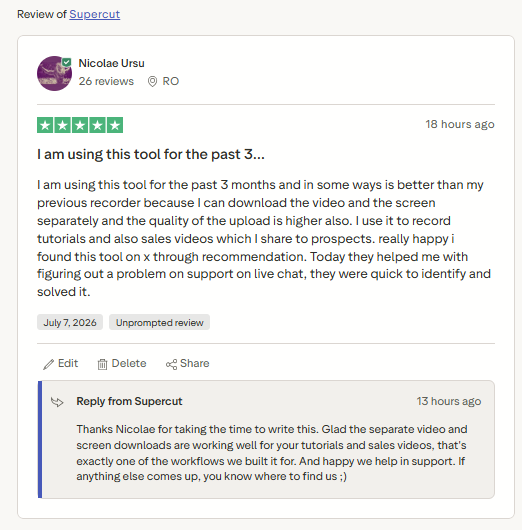Select the Share review button
This screenshot has height=530, width=522.
click(x=188, y=364)
